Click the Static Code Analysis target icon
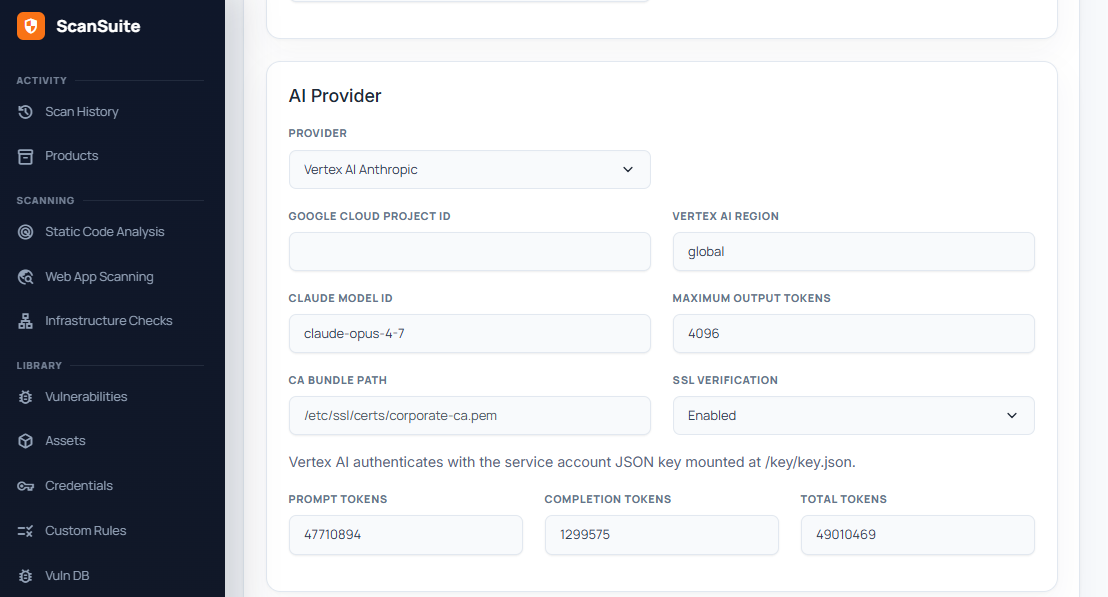 (x=25, y=232)
